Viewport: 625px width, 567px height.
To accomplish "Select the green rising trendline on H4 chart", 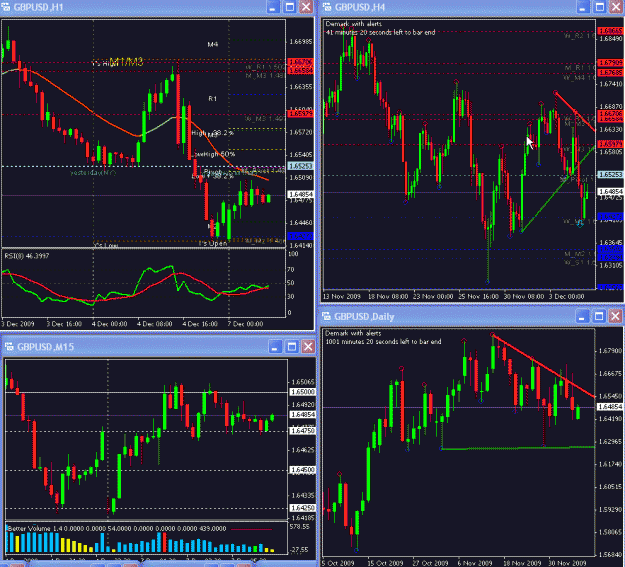I will [558, 189].
